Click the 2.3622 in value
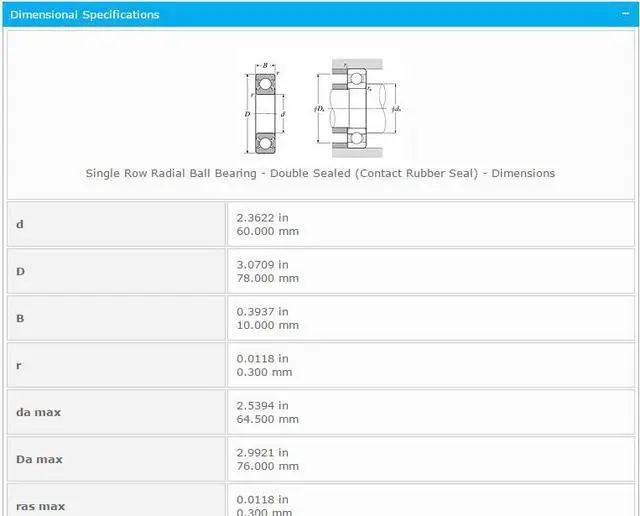Image resolution: width=640 pixels, height=516 pixels. (x=262, y=217)
